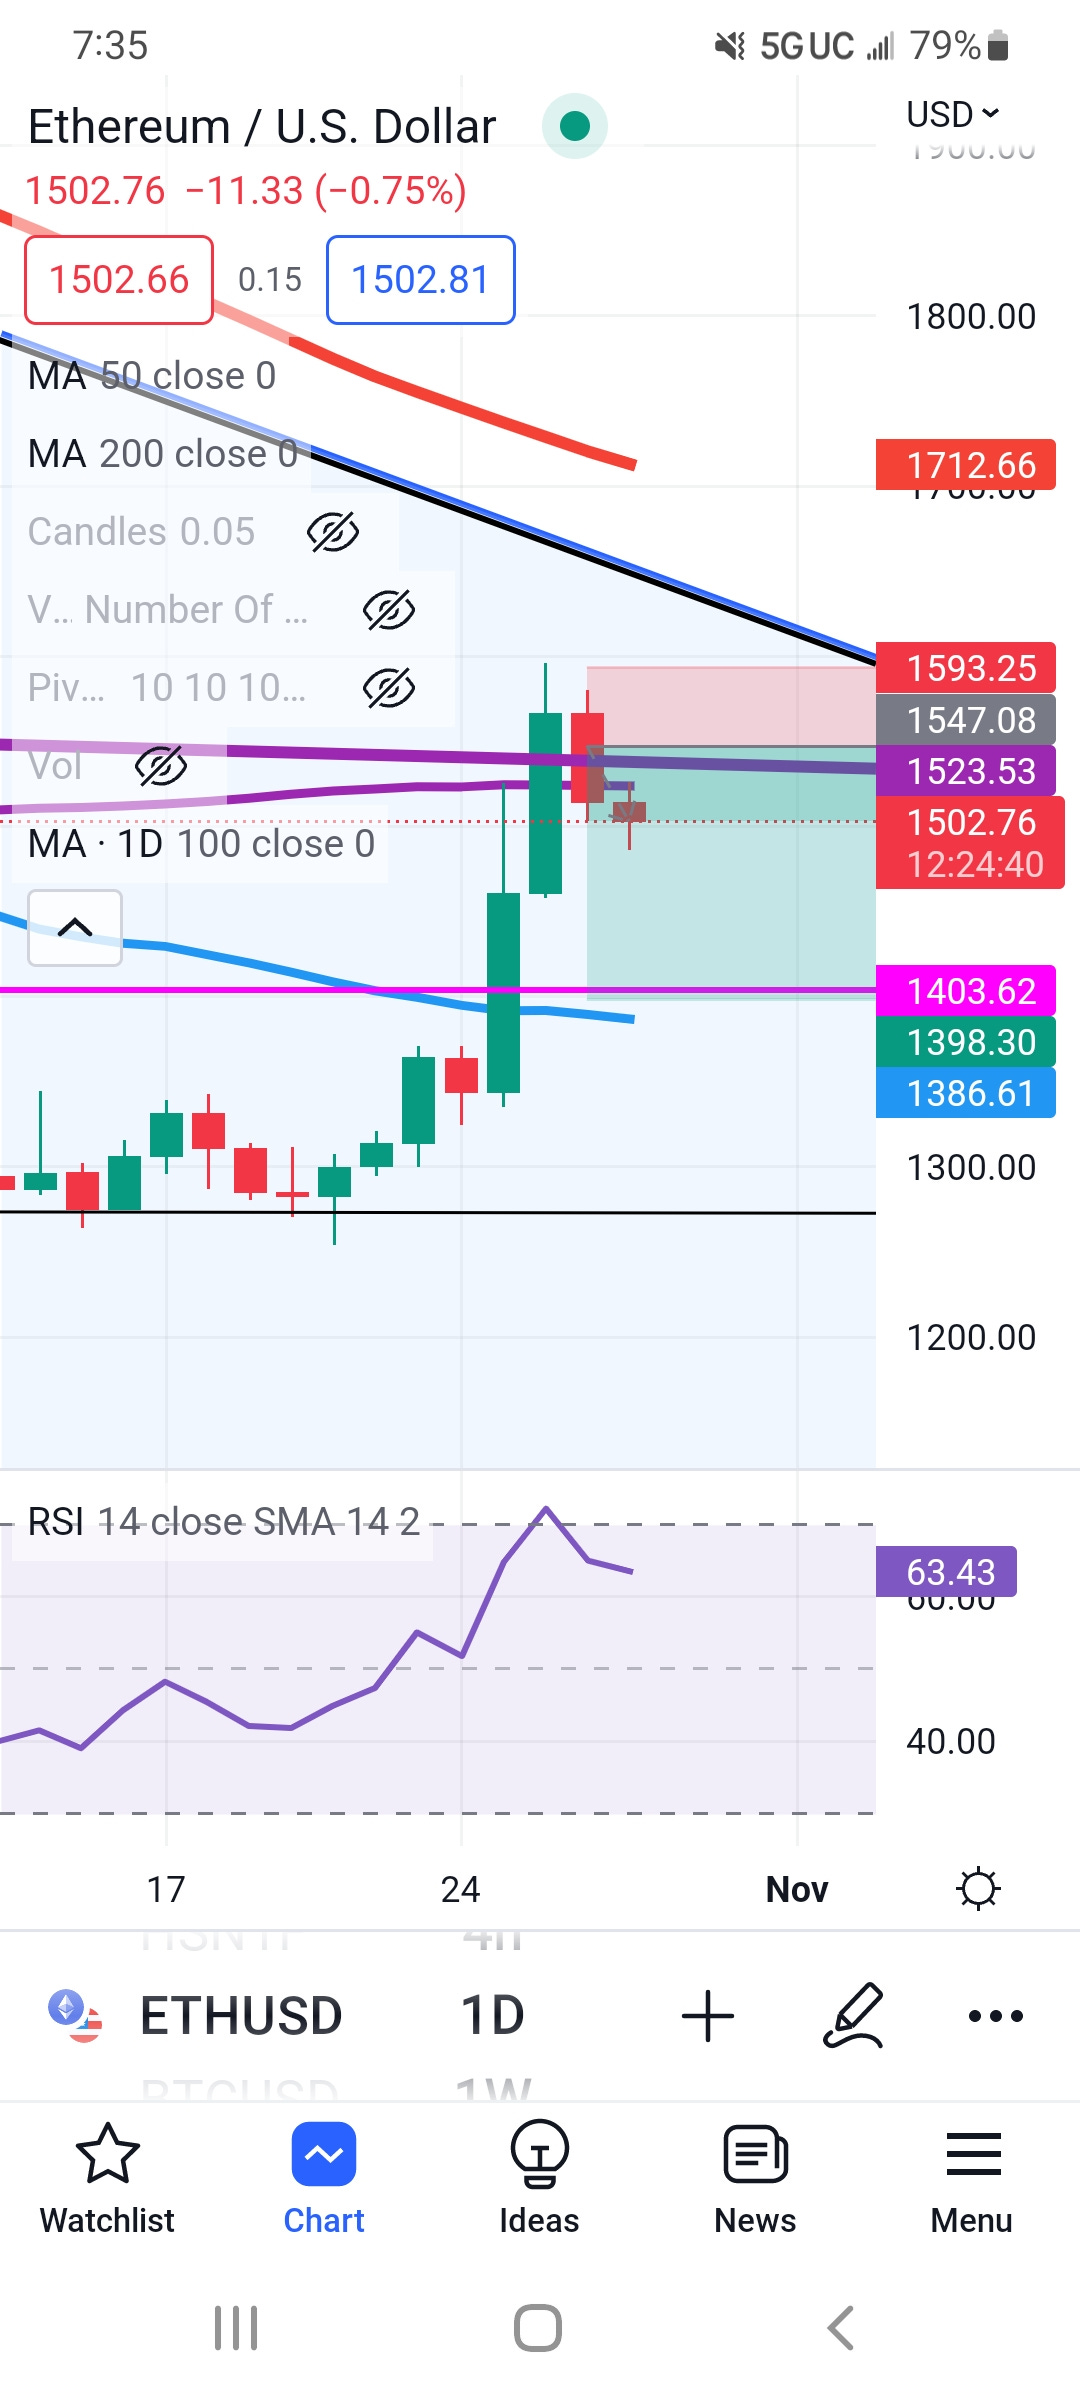
Task: Tap the plus add icon
Action: pos(708,2015)
